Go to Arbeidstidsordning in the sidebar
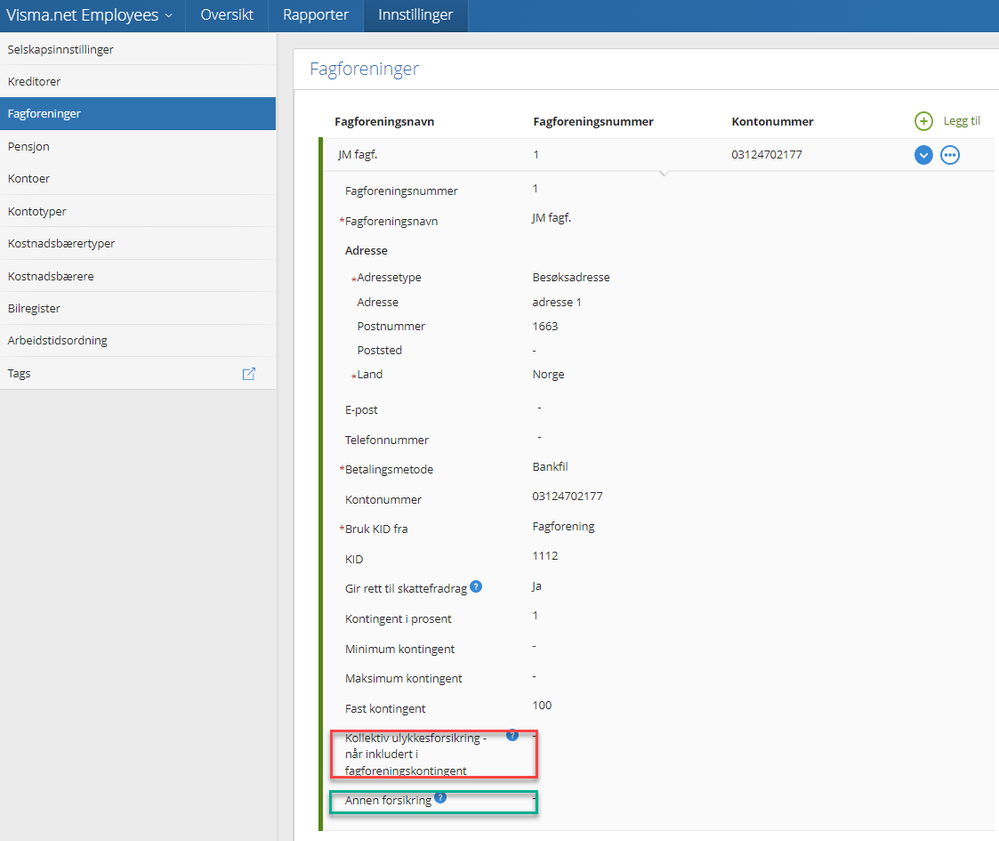The image size is (999, 841). (x=138, y=340)
